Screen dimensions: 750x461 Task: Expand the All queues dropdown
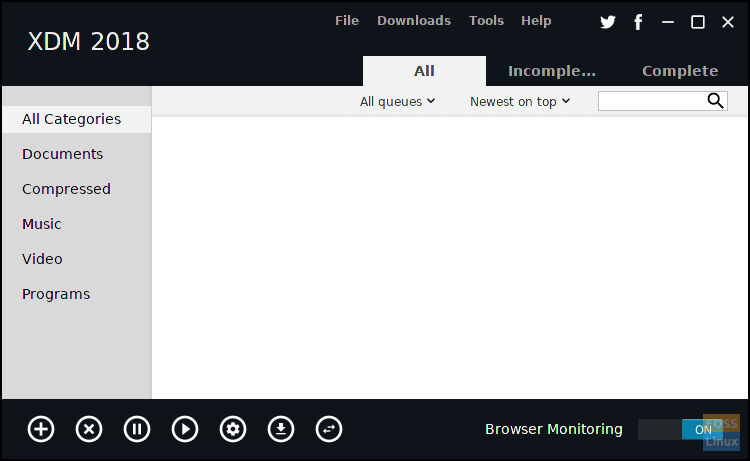pyautogui.click(x=397, y=101)
